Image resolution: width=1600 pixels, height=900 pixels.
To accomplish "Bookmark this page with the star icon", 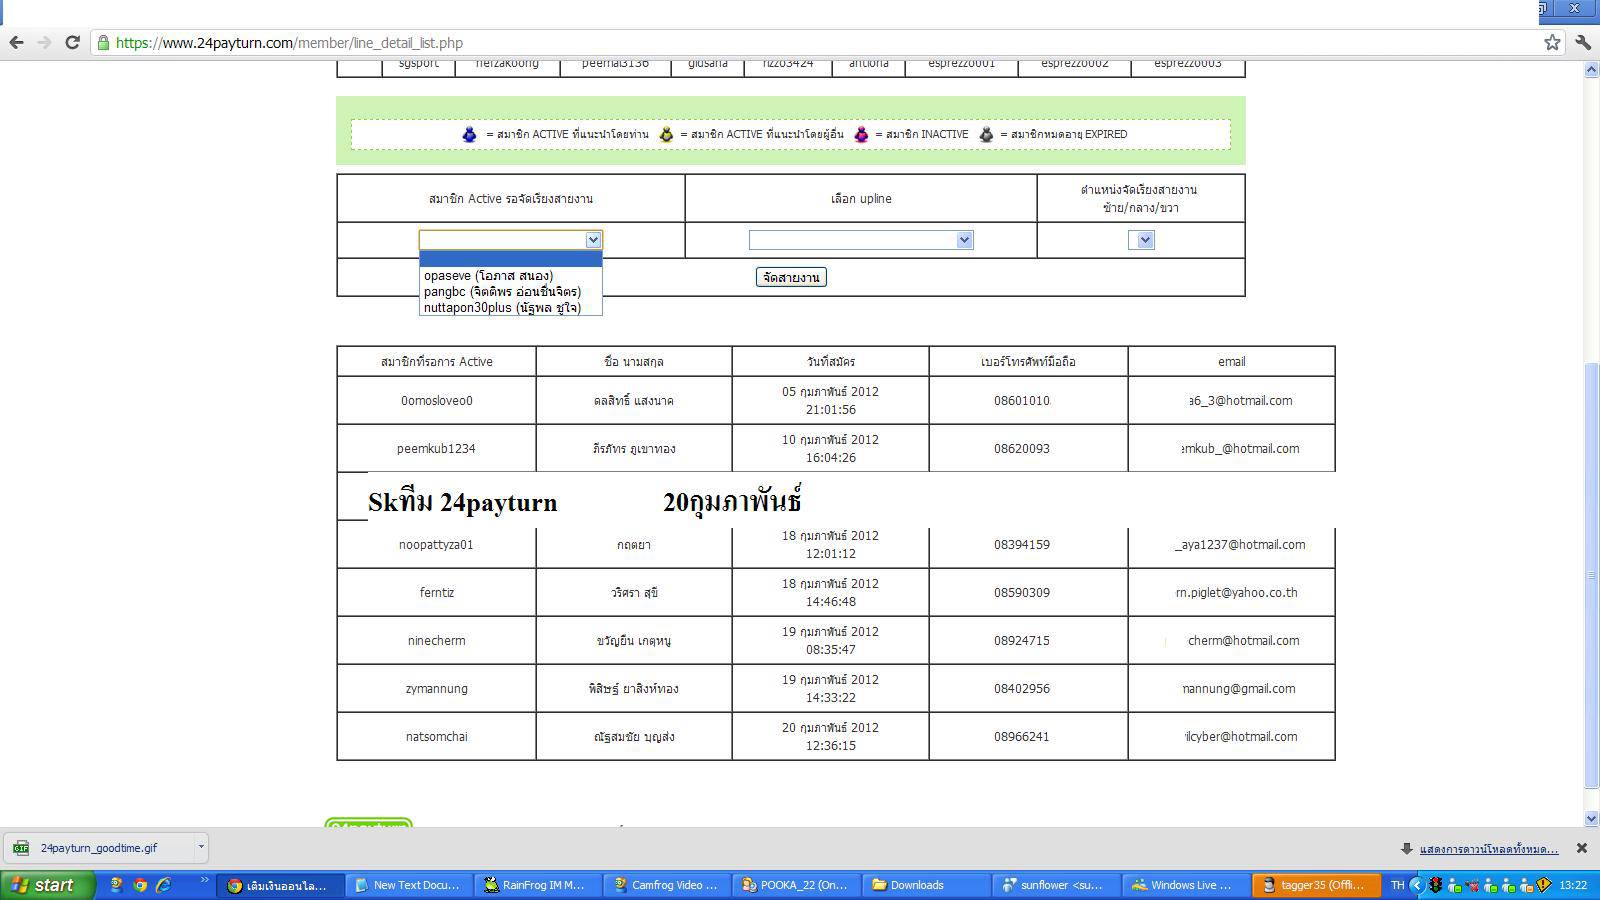I will tap(1552, 42).
